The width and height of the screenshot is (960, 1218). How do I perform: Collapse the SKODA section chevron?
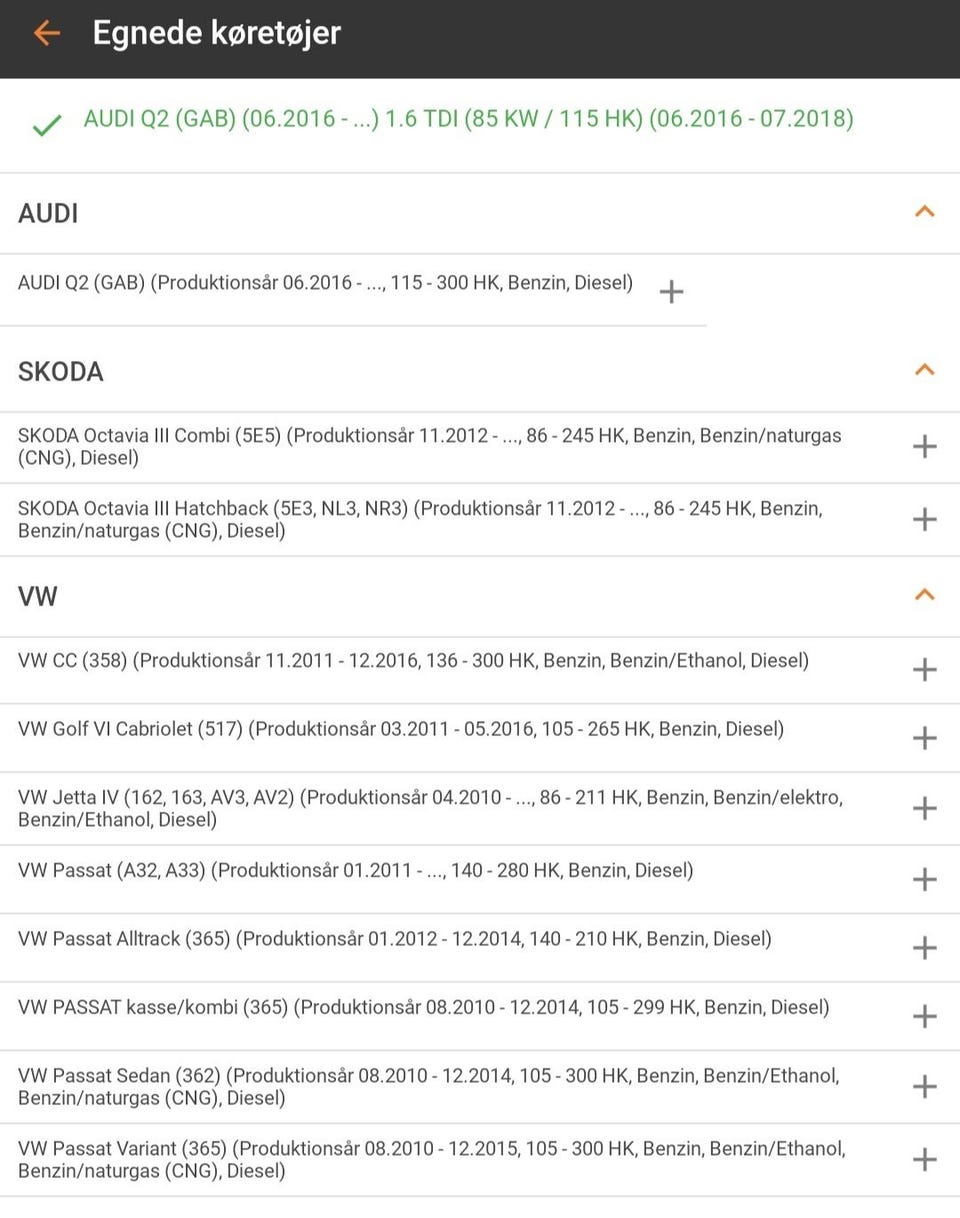pyautogui.click(x=925, y=370)
